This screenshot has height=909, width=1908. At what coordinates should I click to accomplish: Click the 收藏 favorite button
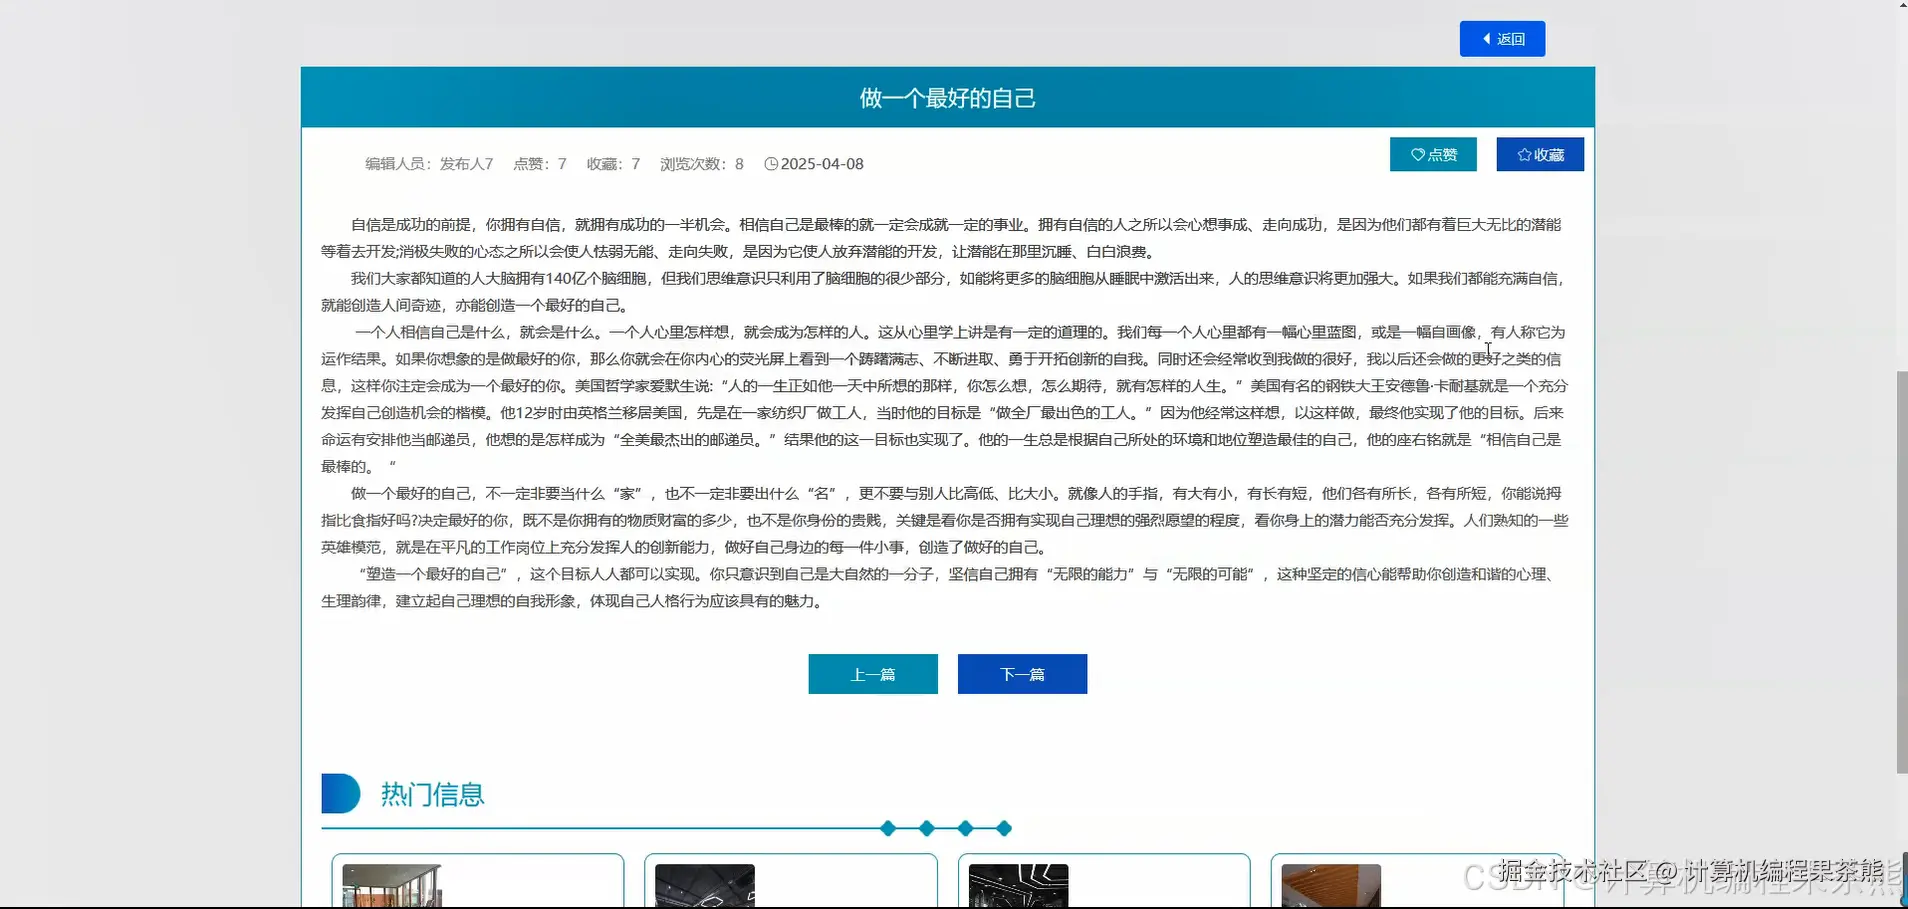point(1539,154)
